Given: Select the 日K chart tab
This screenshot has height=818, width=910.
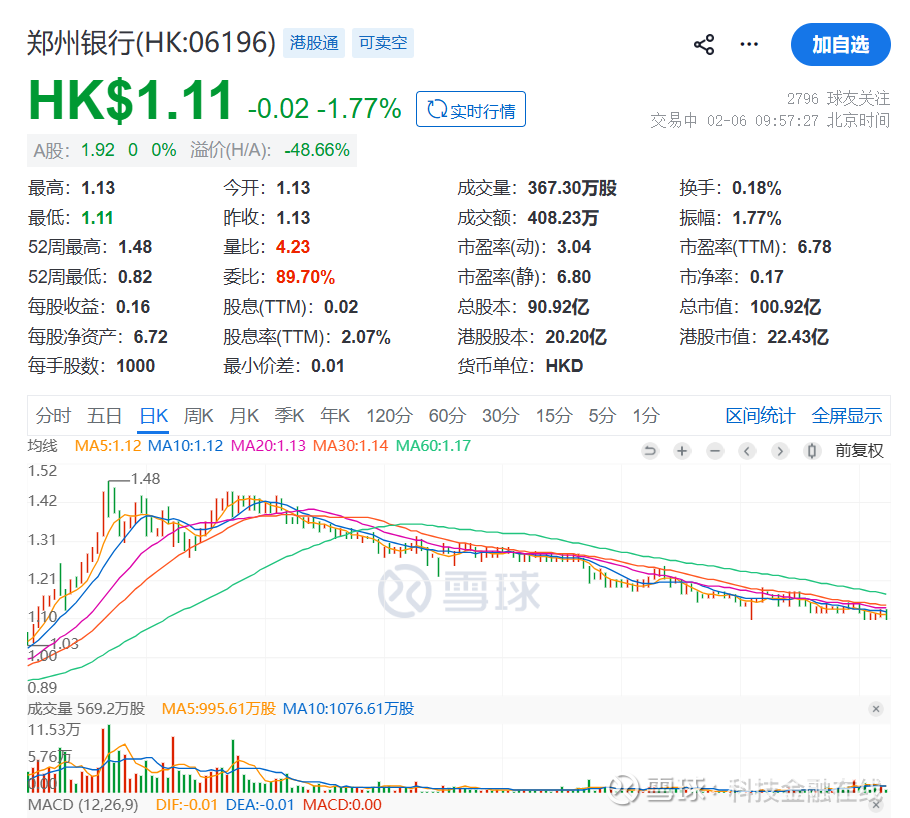Looking at the screenshot, I should tap(154, 416).
